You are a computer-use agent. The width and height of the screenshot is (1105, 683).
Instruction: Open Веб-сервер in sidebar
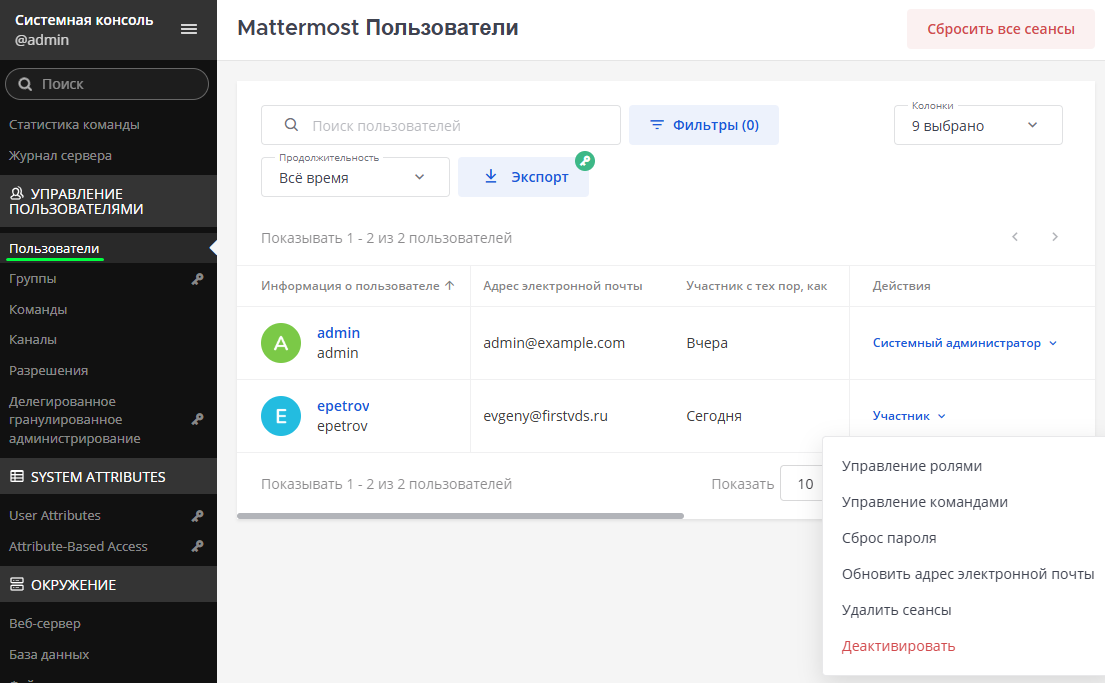45,623
